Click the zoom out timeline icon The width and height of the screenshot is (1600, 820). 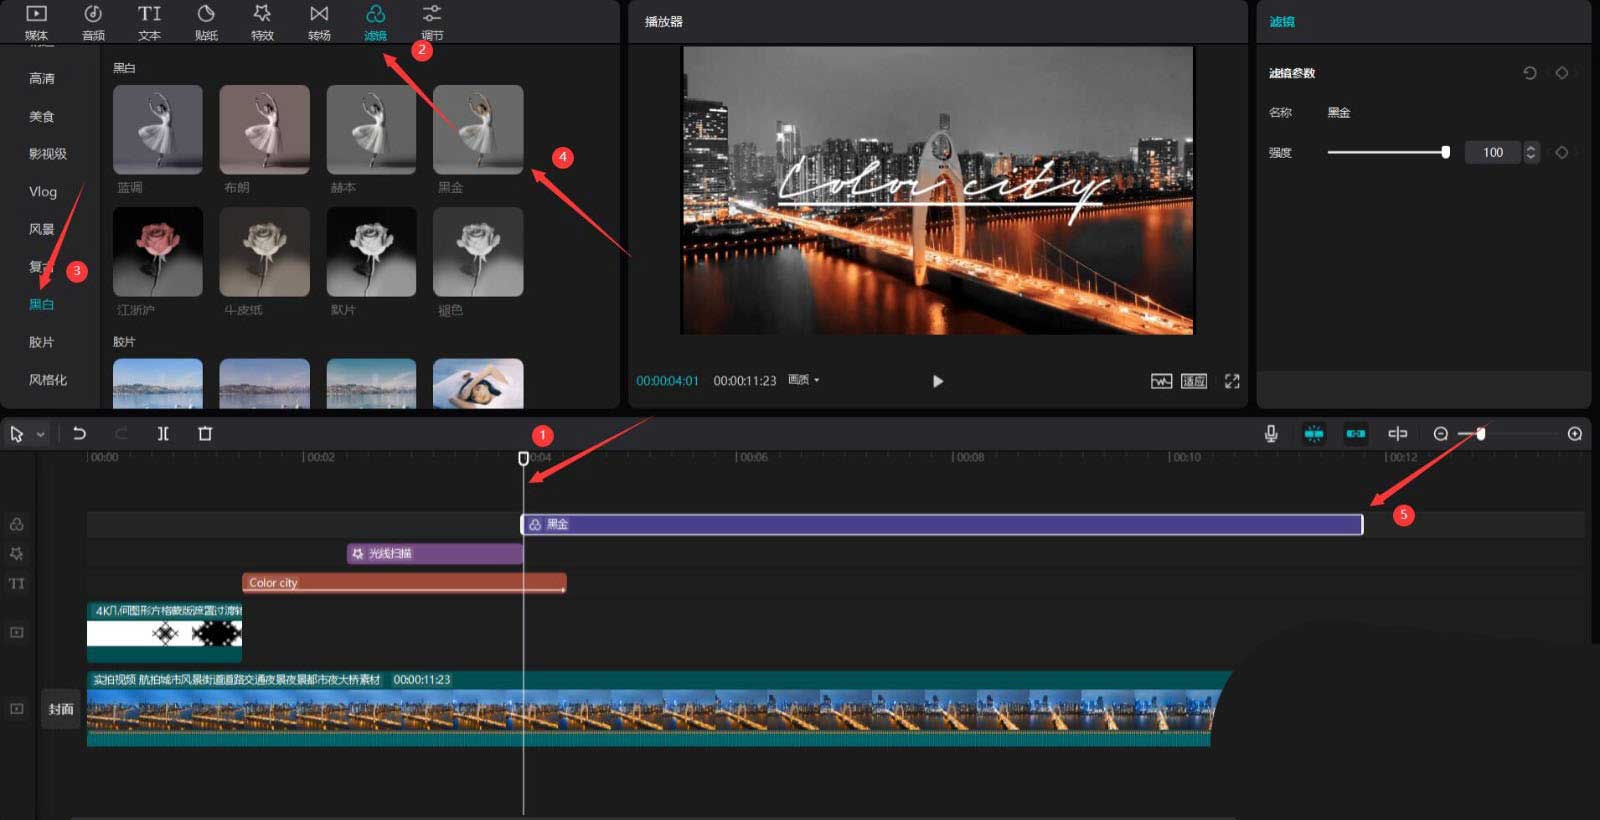(1440, 434)
